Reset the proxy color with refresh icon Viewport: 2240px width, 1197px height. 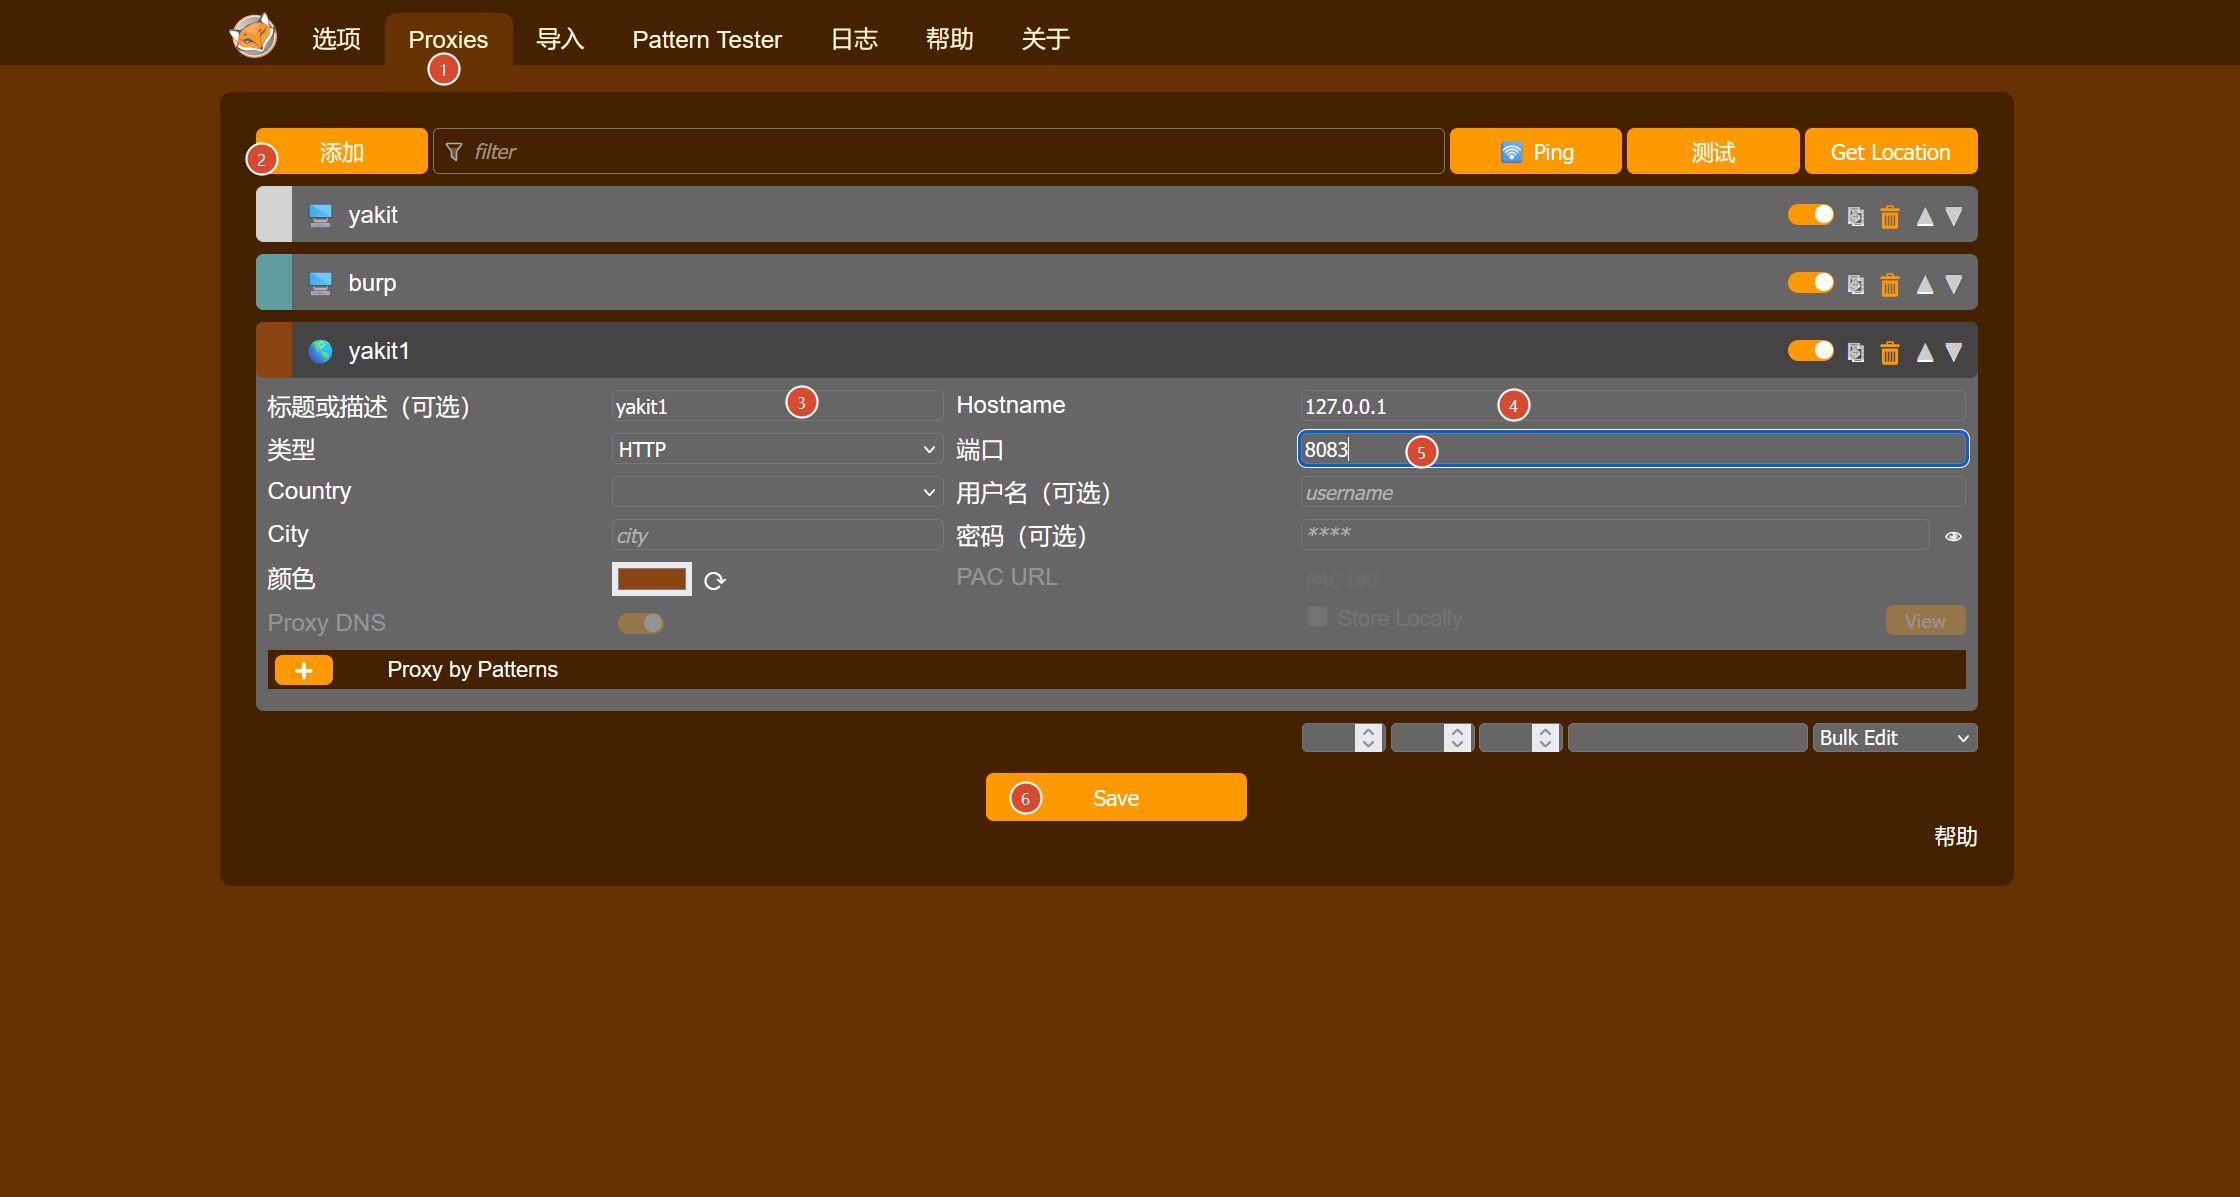(x=714, y=581)
